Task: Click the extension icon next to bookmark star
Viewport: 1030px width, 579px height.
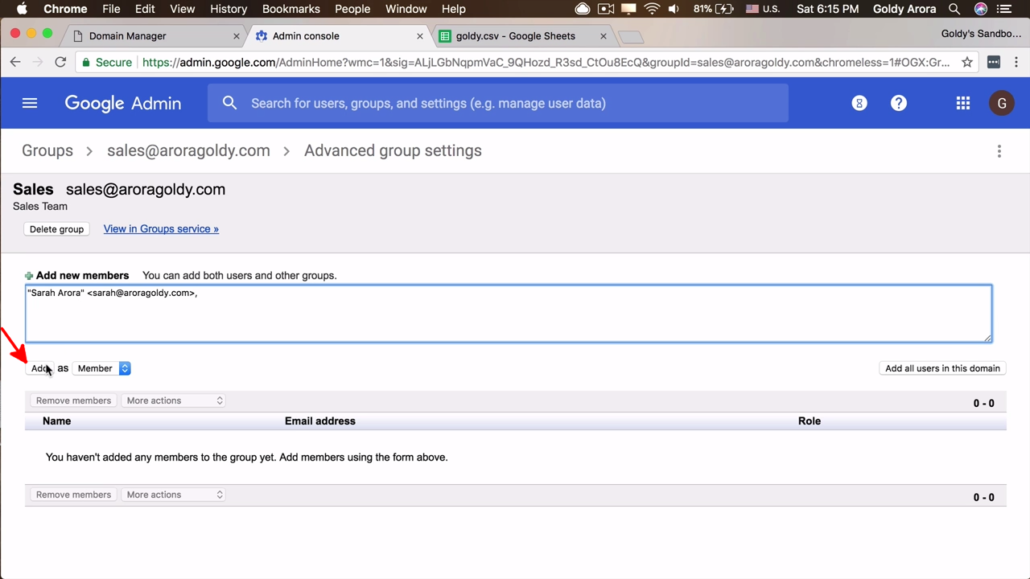Action: tap(994, 62)
